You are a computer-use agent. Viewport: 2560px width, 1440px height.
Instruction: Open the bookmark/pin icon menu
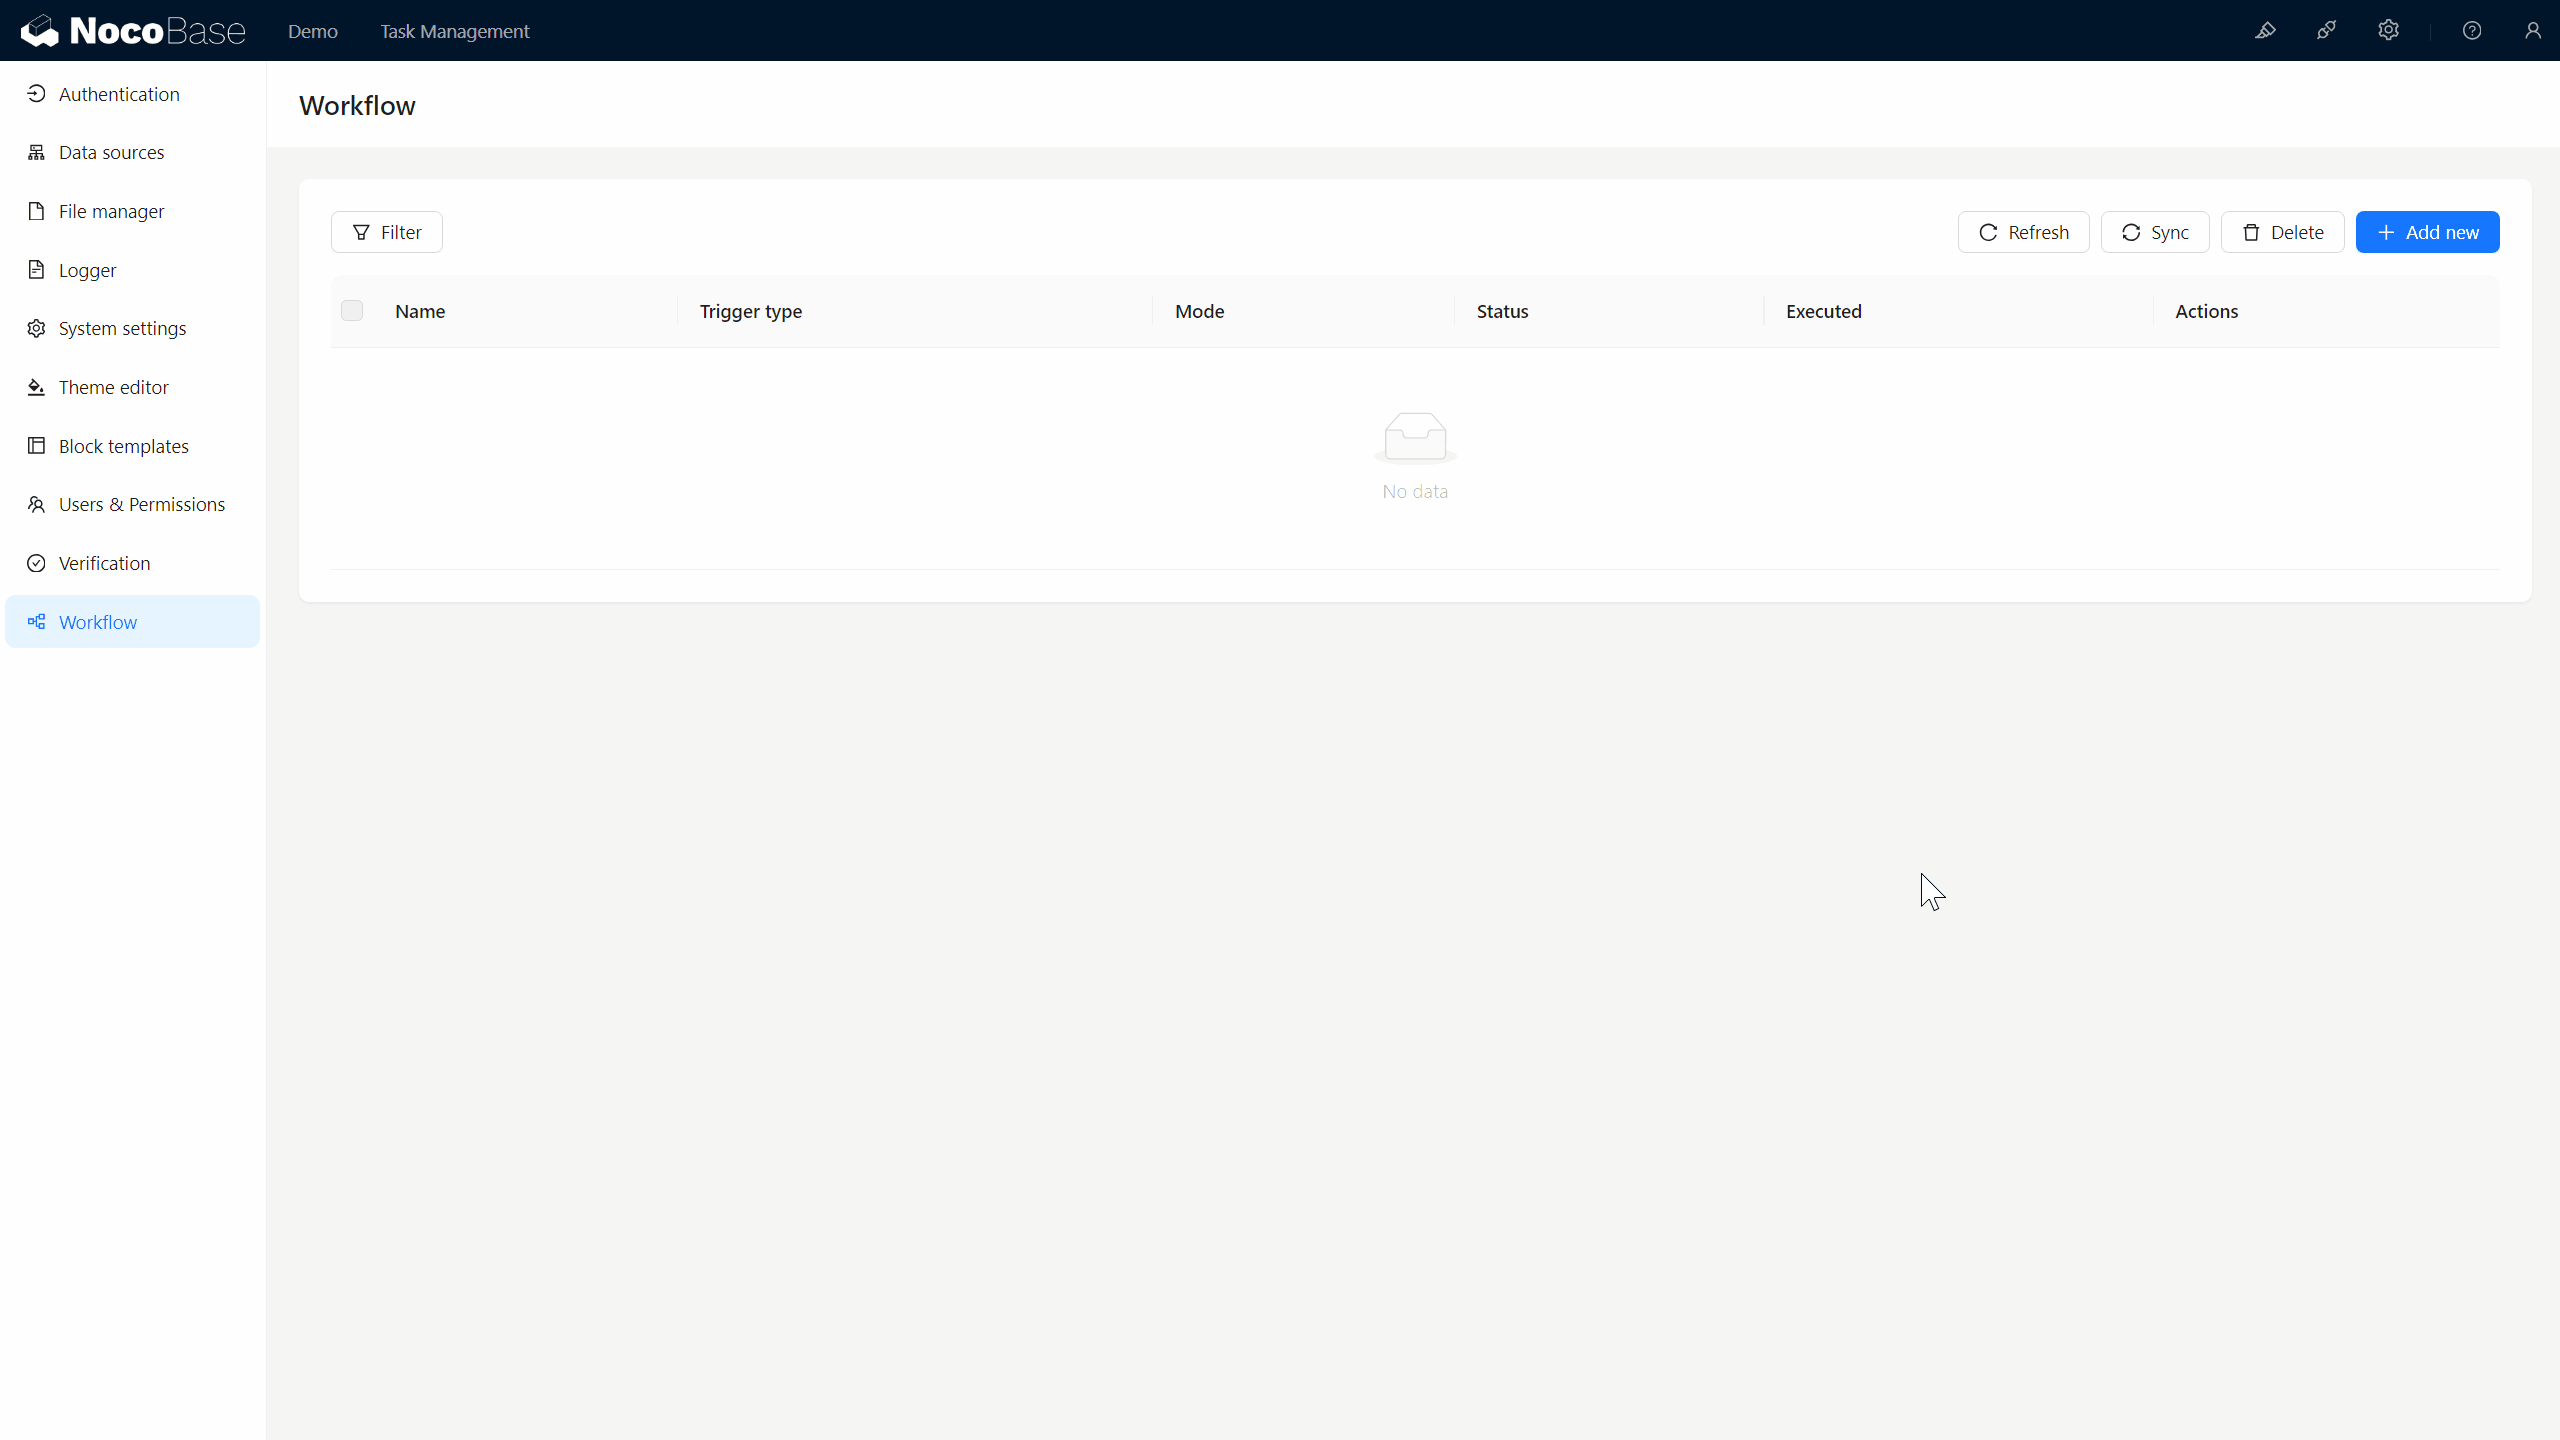[2266, 30]
